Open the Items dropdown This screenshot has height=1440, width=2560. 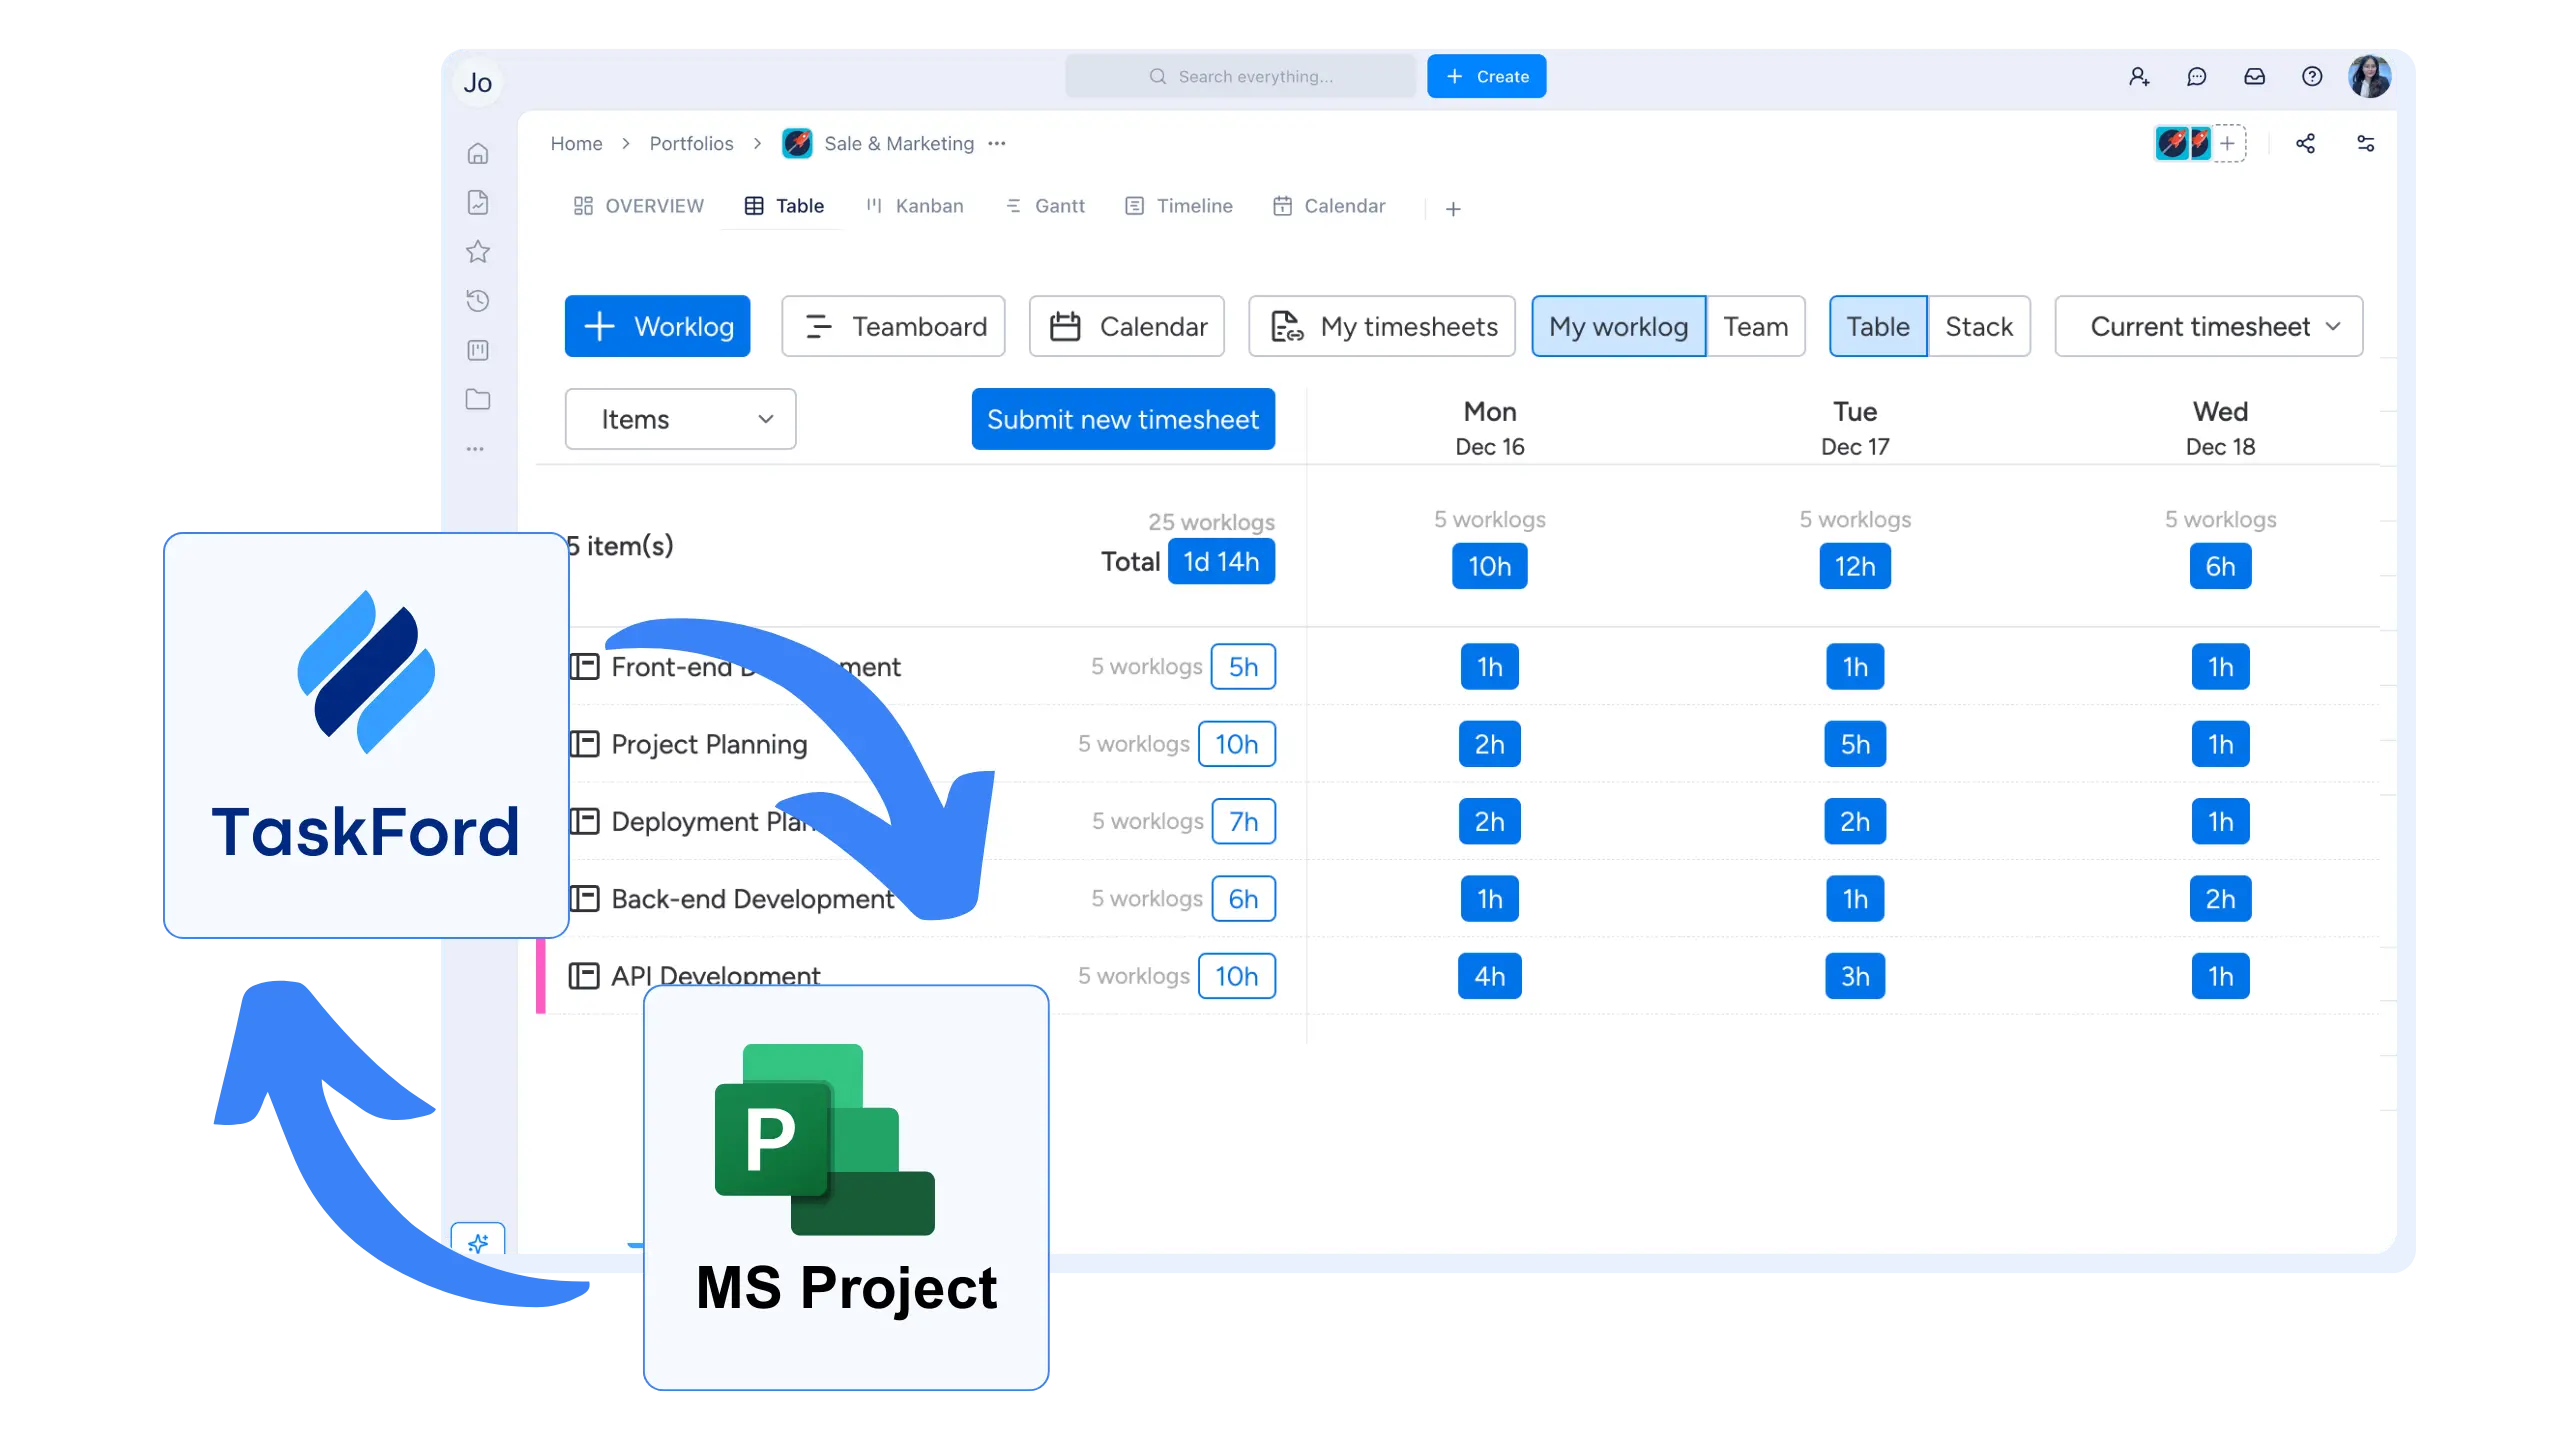point(679,419)
